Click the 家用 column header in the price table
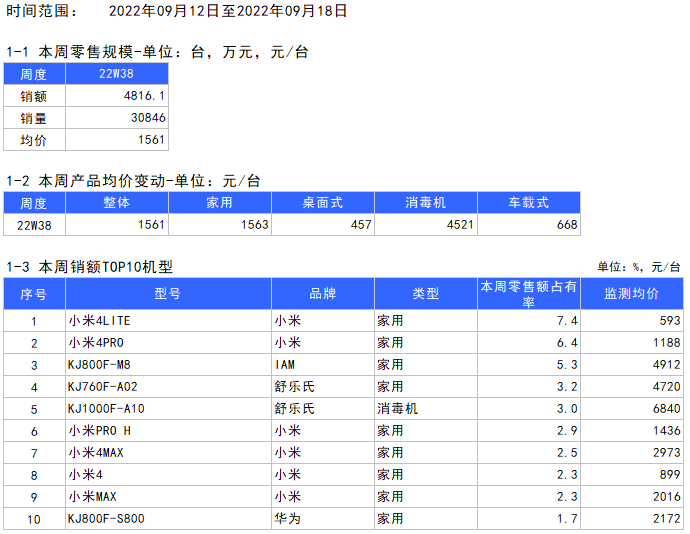The width and height of the screenshot is (690, 534). 220,203
